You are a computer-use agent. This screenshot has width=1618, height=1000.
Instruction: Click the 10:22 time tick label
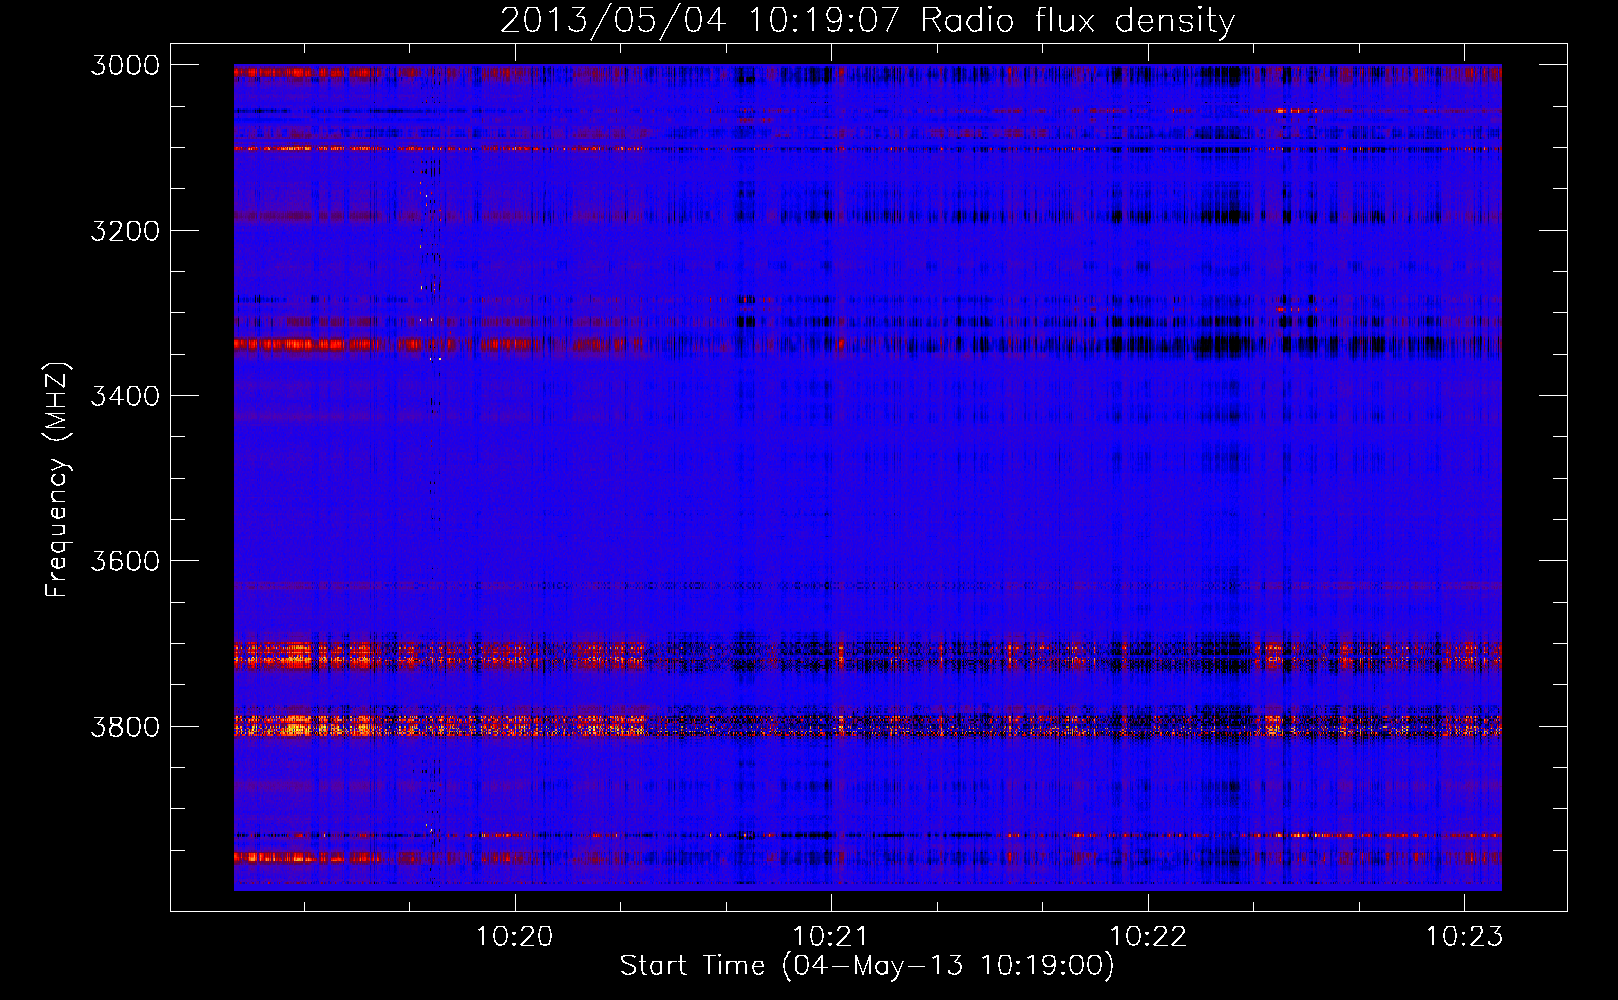[x=1148, y=936]
